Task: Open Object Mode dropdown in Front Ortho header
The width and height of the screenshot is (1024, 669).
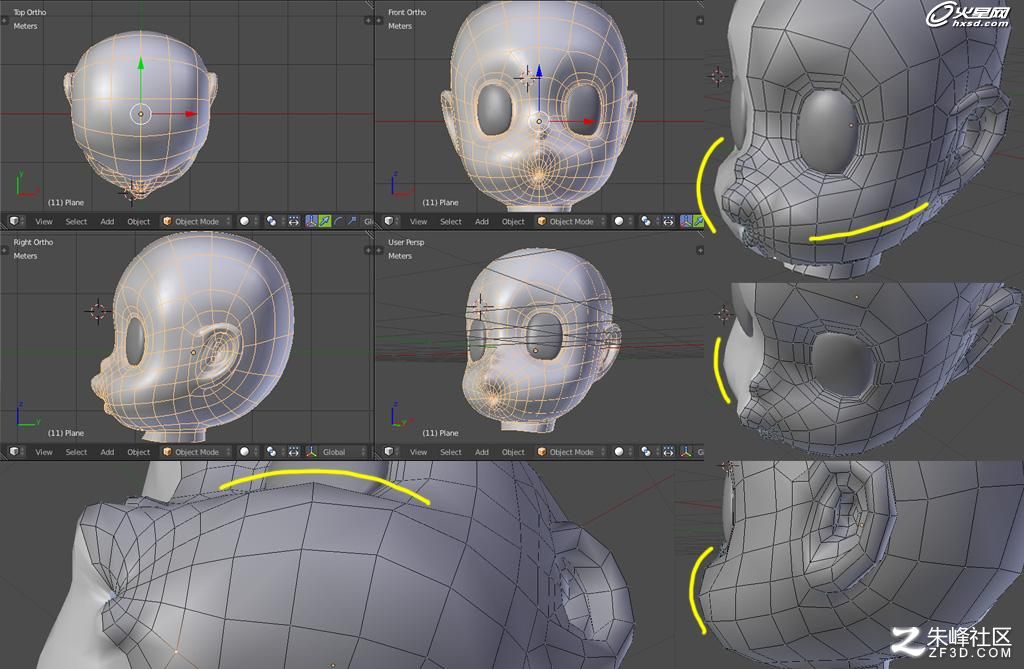Action: click(571, 221)
